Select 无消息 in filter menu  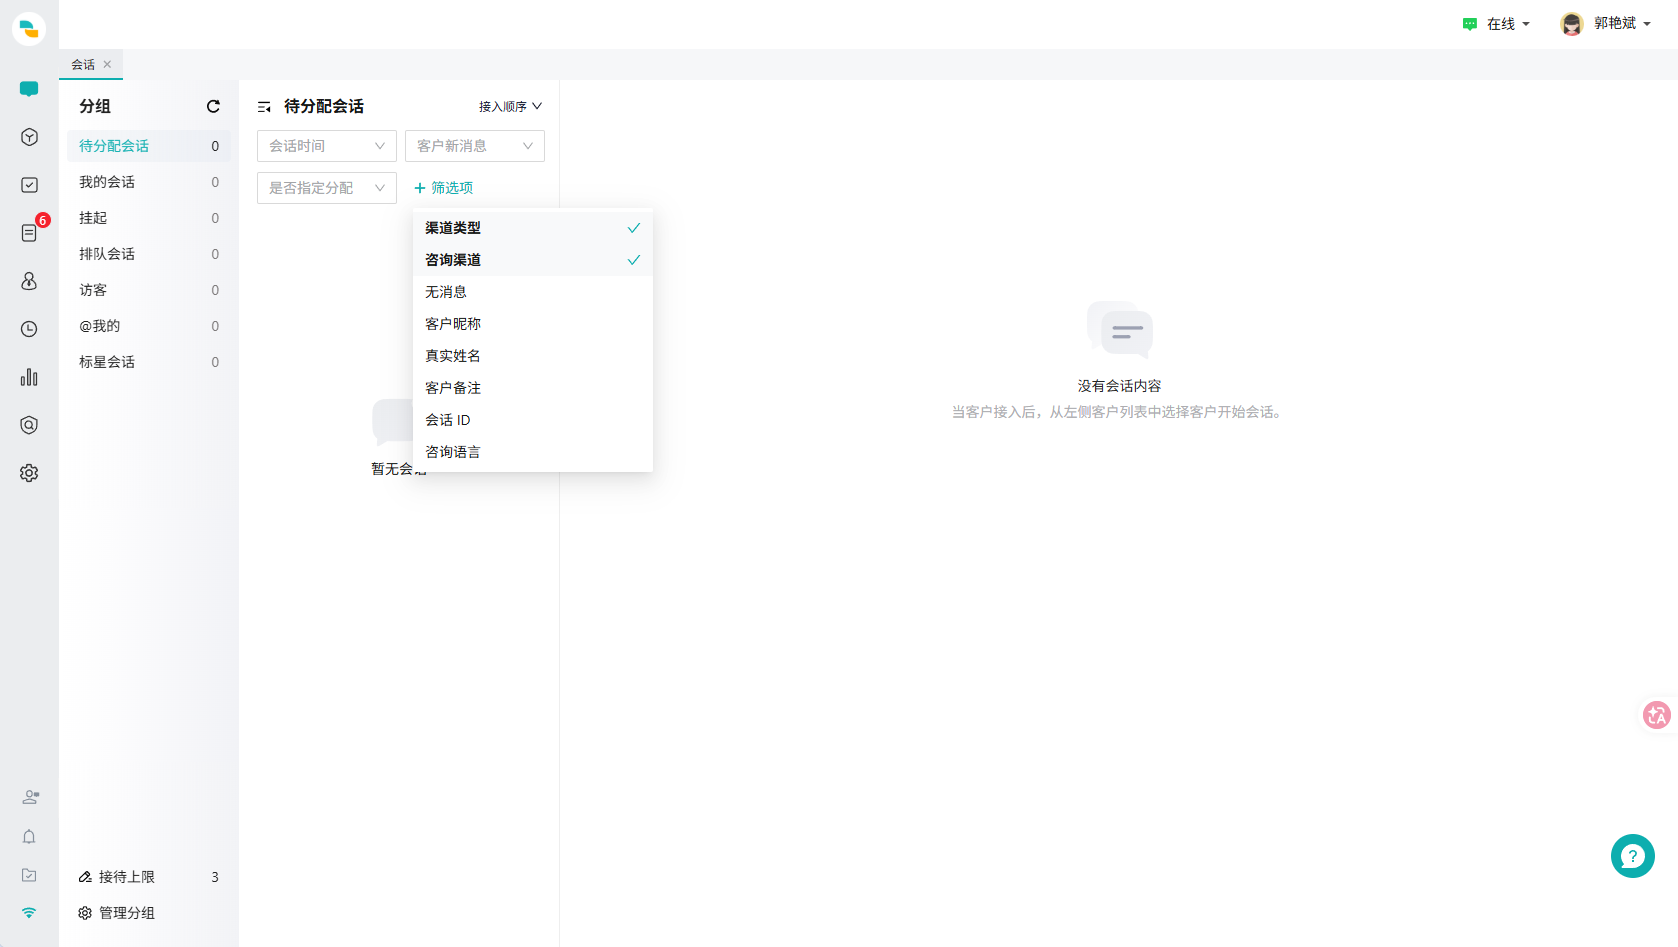click(x=533, y=292)
